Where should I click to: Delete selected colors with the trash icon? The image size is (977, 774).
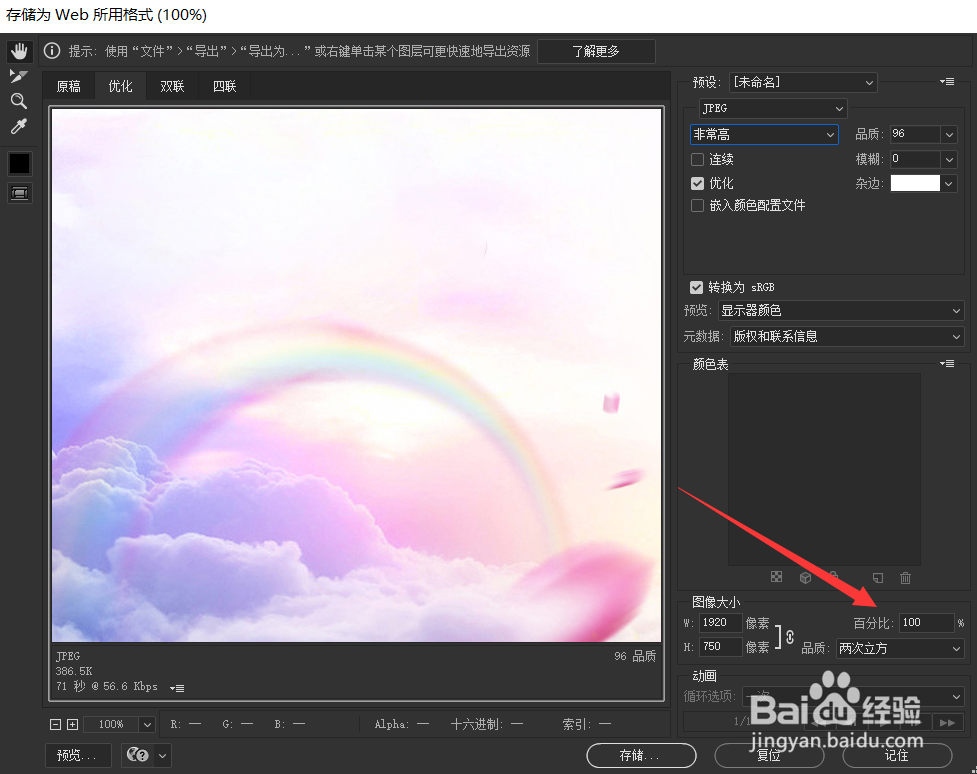click(905, 578)
